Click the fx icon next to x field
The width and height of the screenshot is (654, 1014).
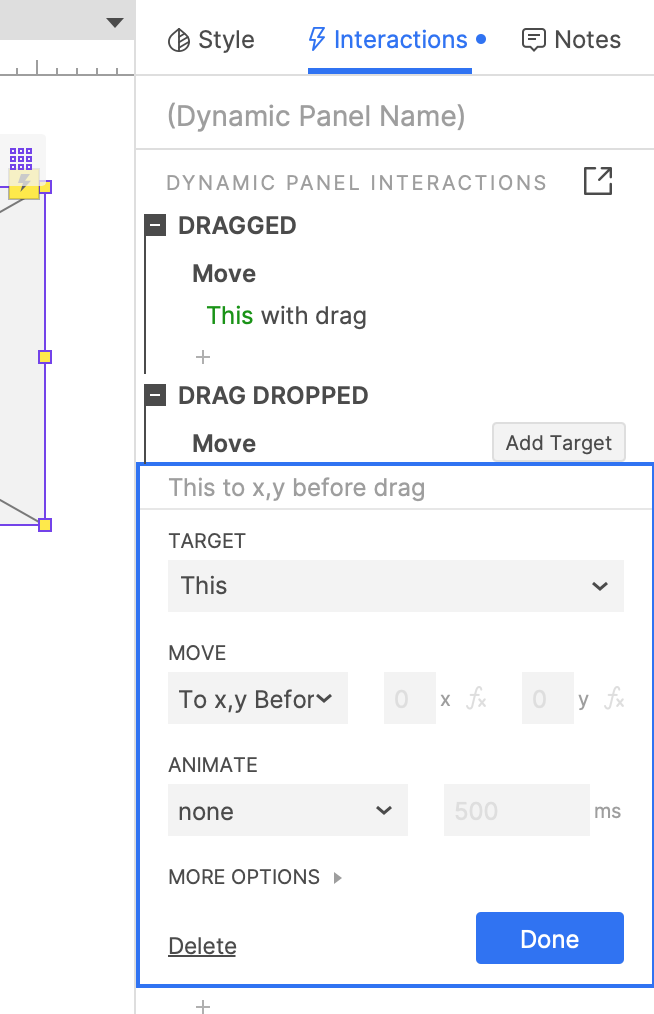click(476, 700)
